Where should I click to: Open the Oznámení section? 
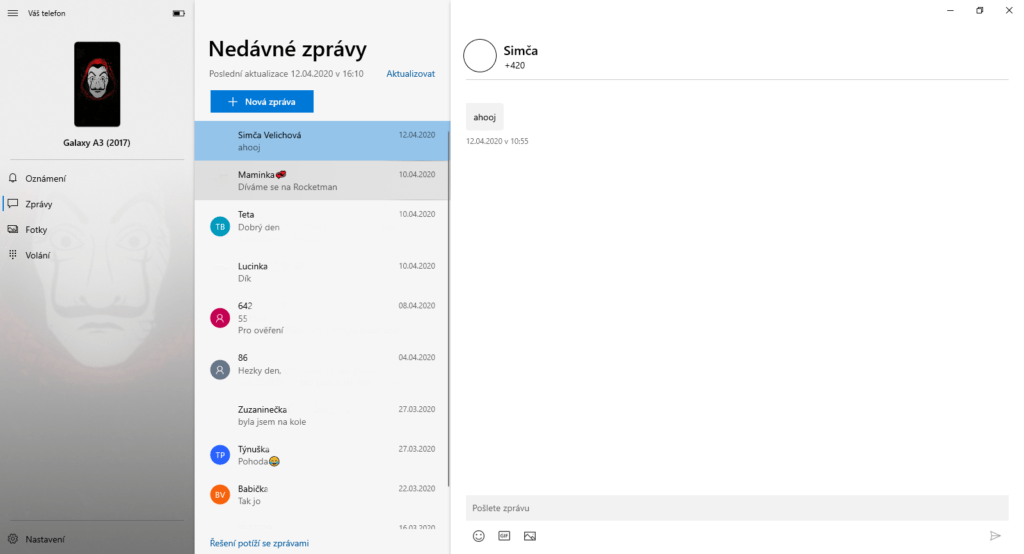45,178
